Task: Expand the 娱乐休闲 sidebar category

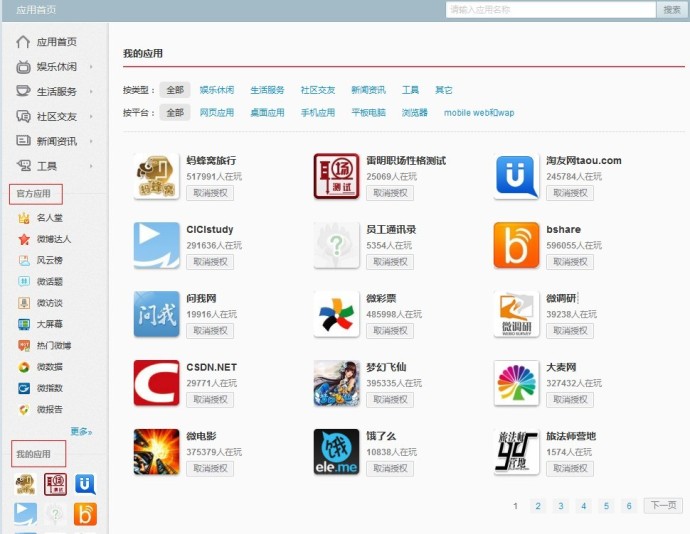Action: (55, 67)
